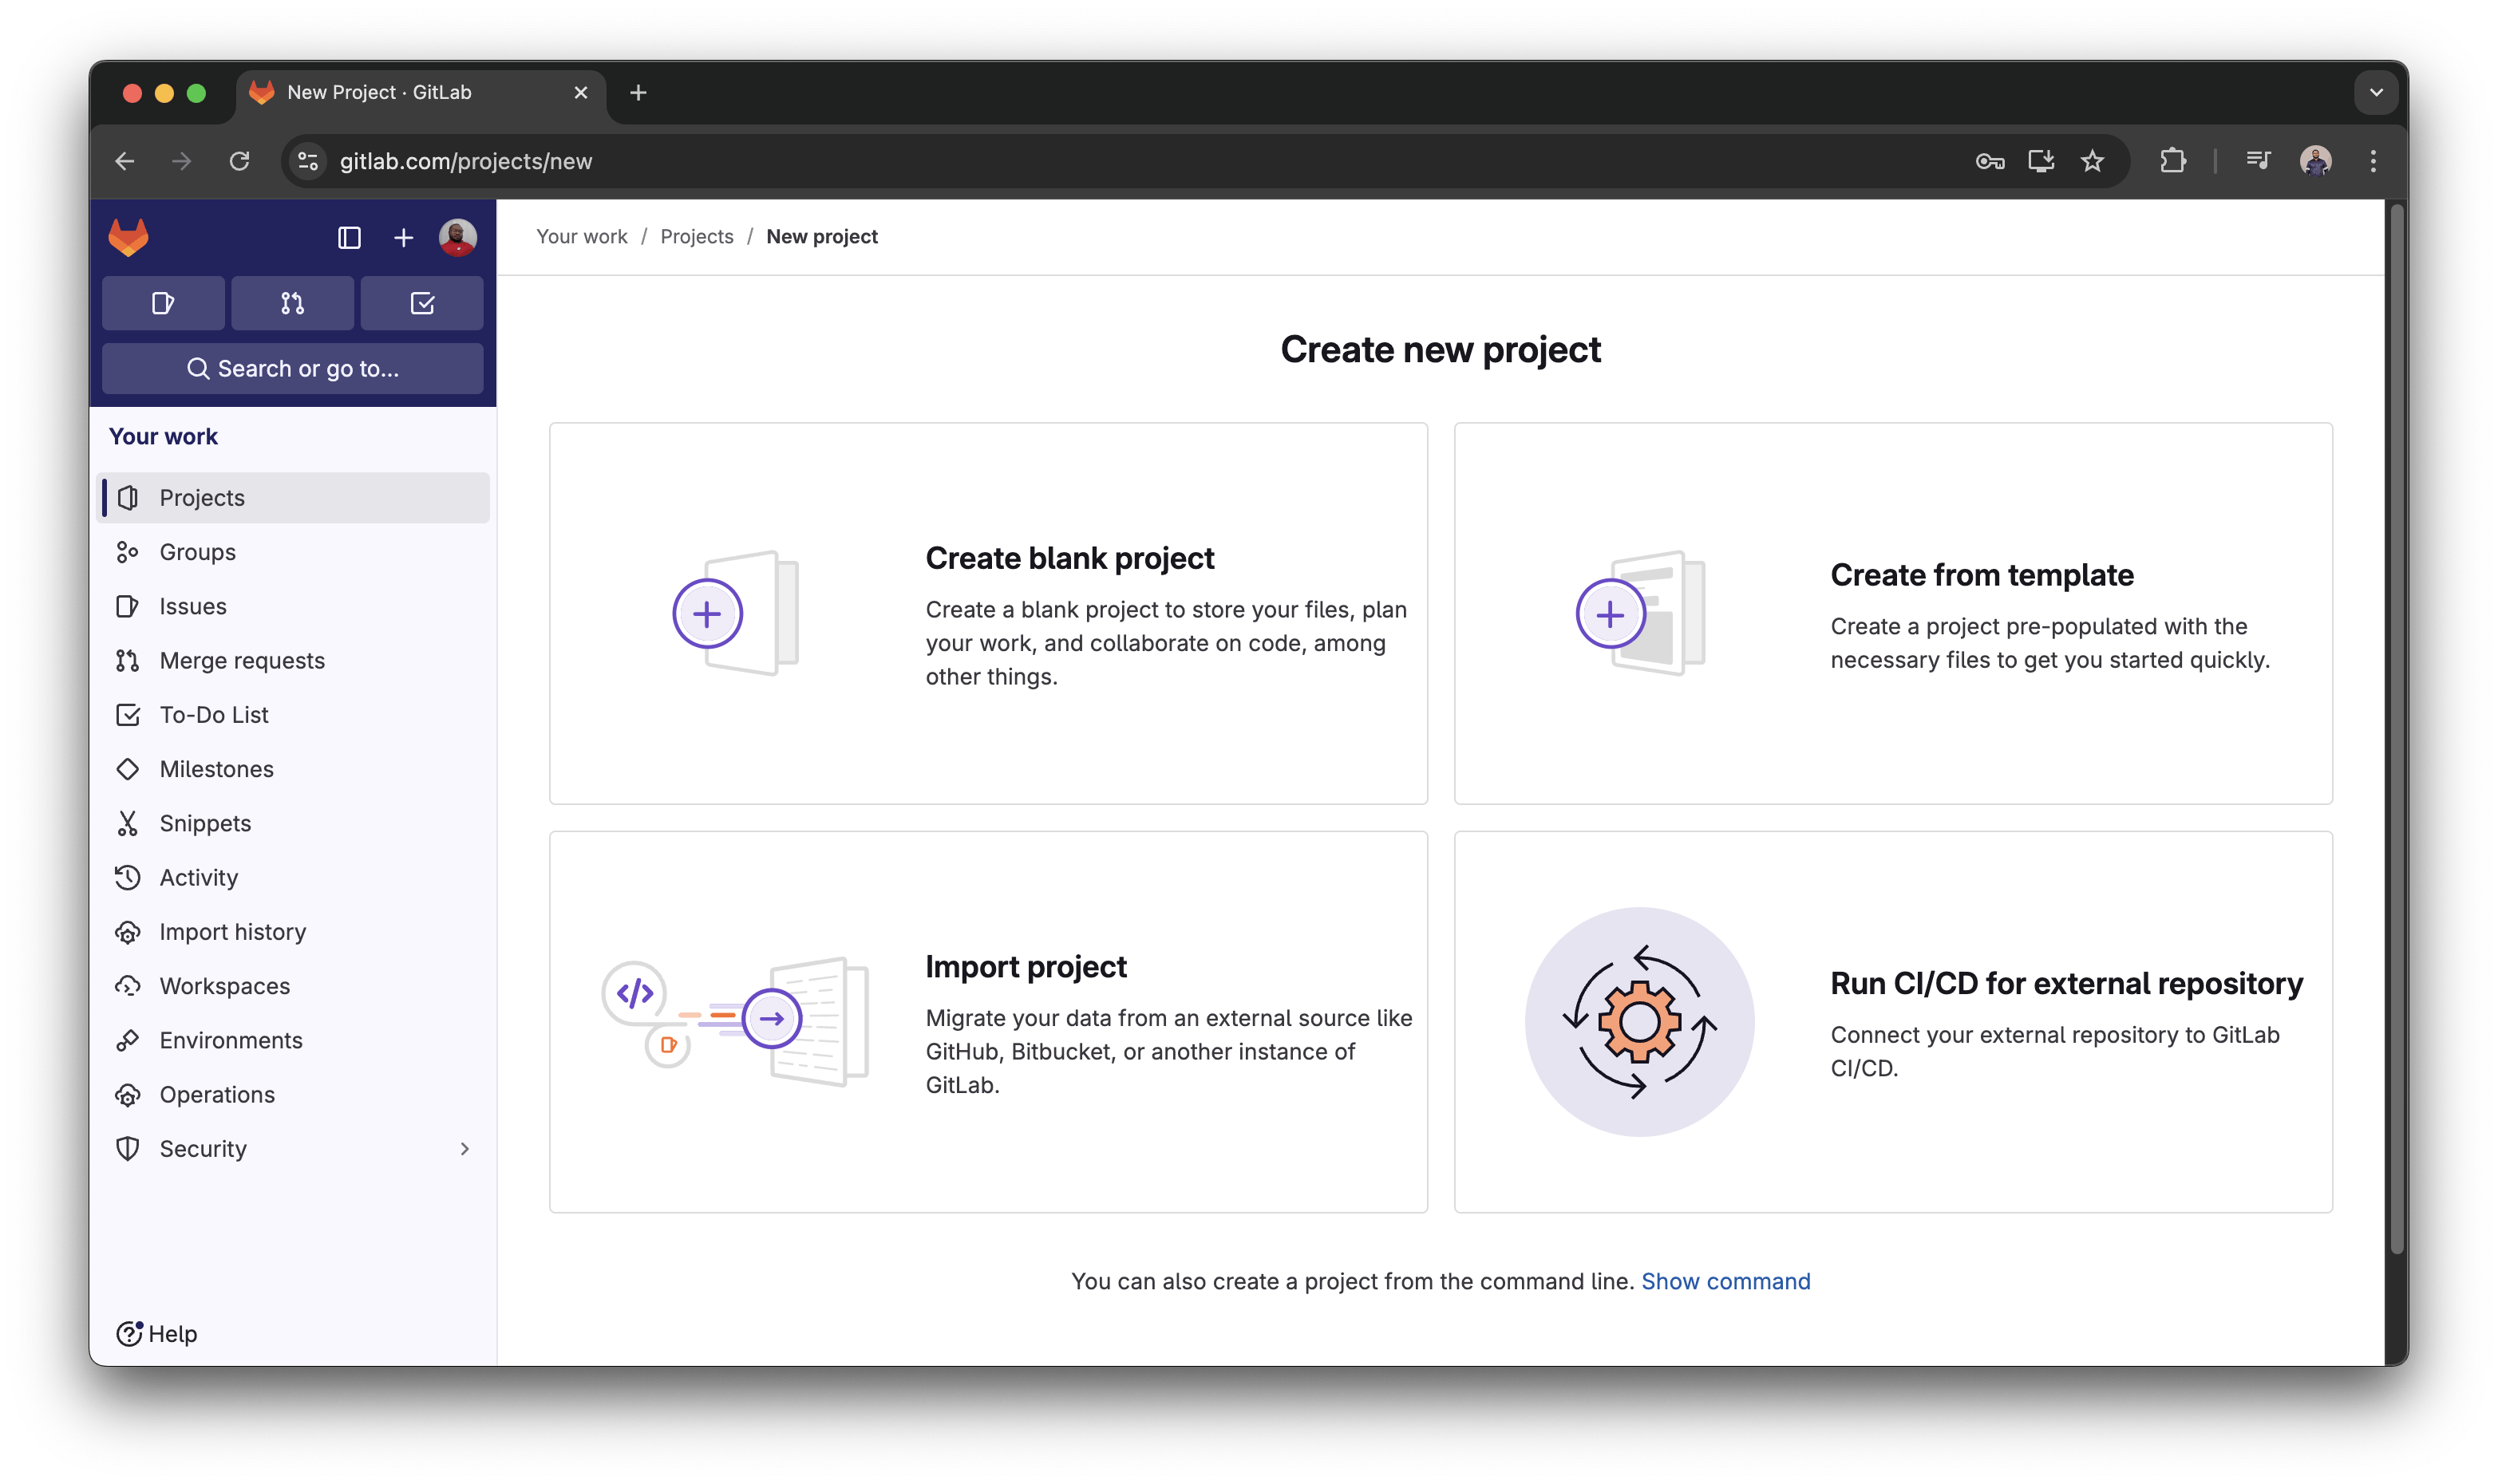2498x1484 pixels.
Task: Open the To-Do List shortcut icon
Action: coord(422,302)
